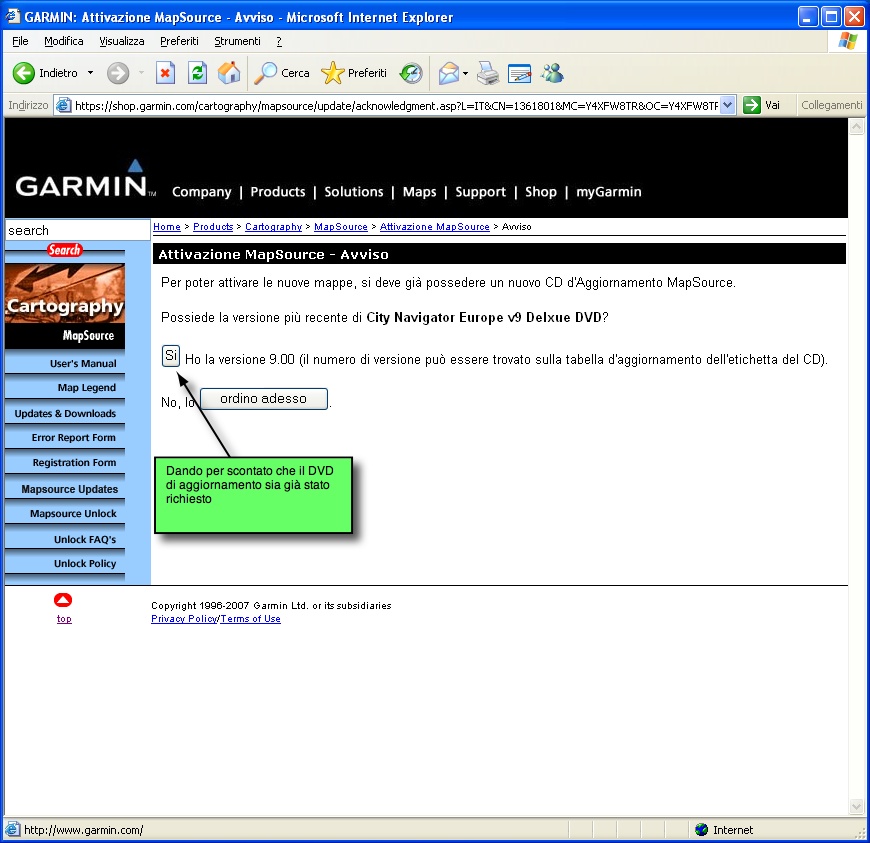Open the history (Cronologia) icon
The width and height of the screenshot is (870, 843).
(411, 73)
